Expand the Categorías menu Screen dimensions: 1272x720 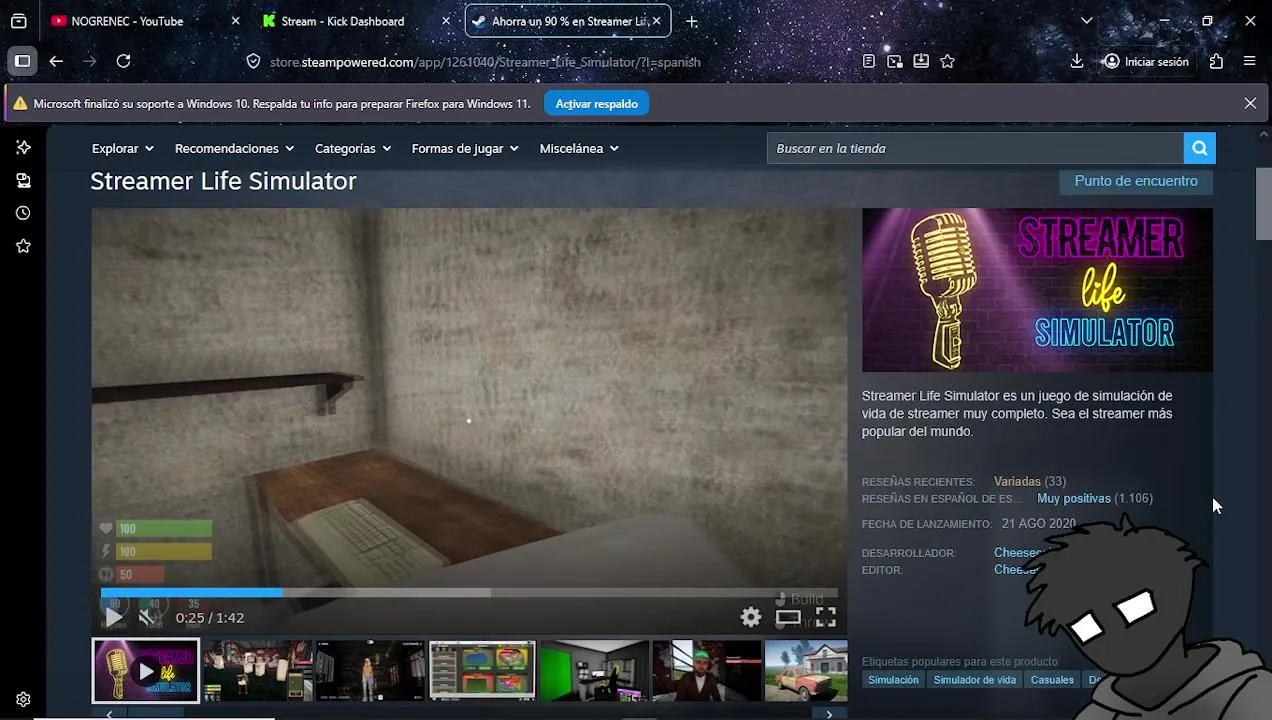coord(353,148)
